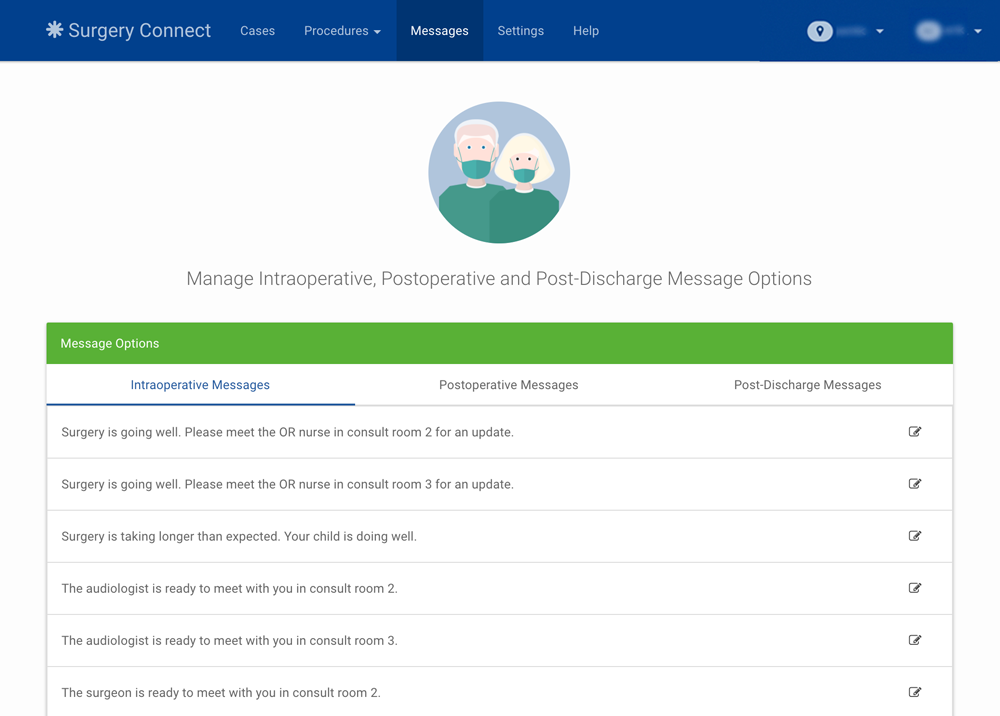The width and height of the screenshot is (1000, 716).
Task: Edit the surgeon ready in consult room 2 message
Action: point(914,691)
